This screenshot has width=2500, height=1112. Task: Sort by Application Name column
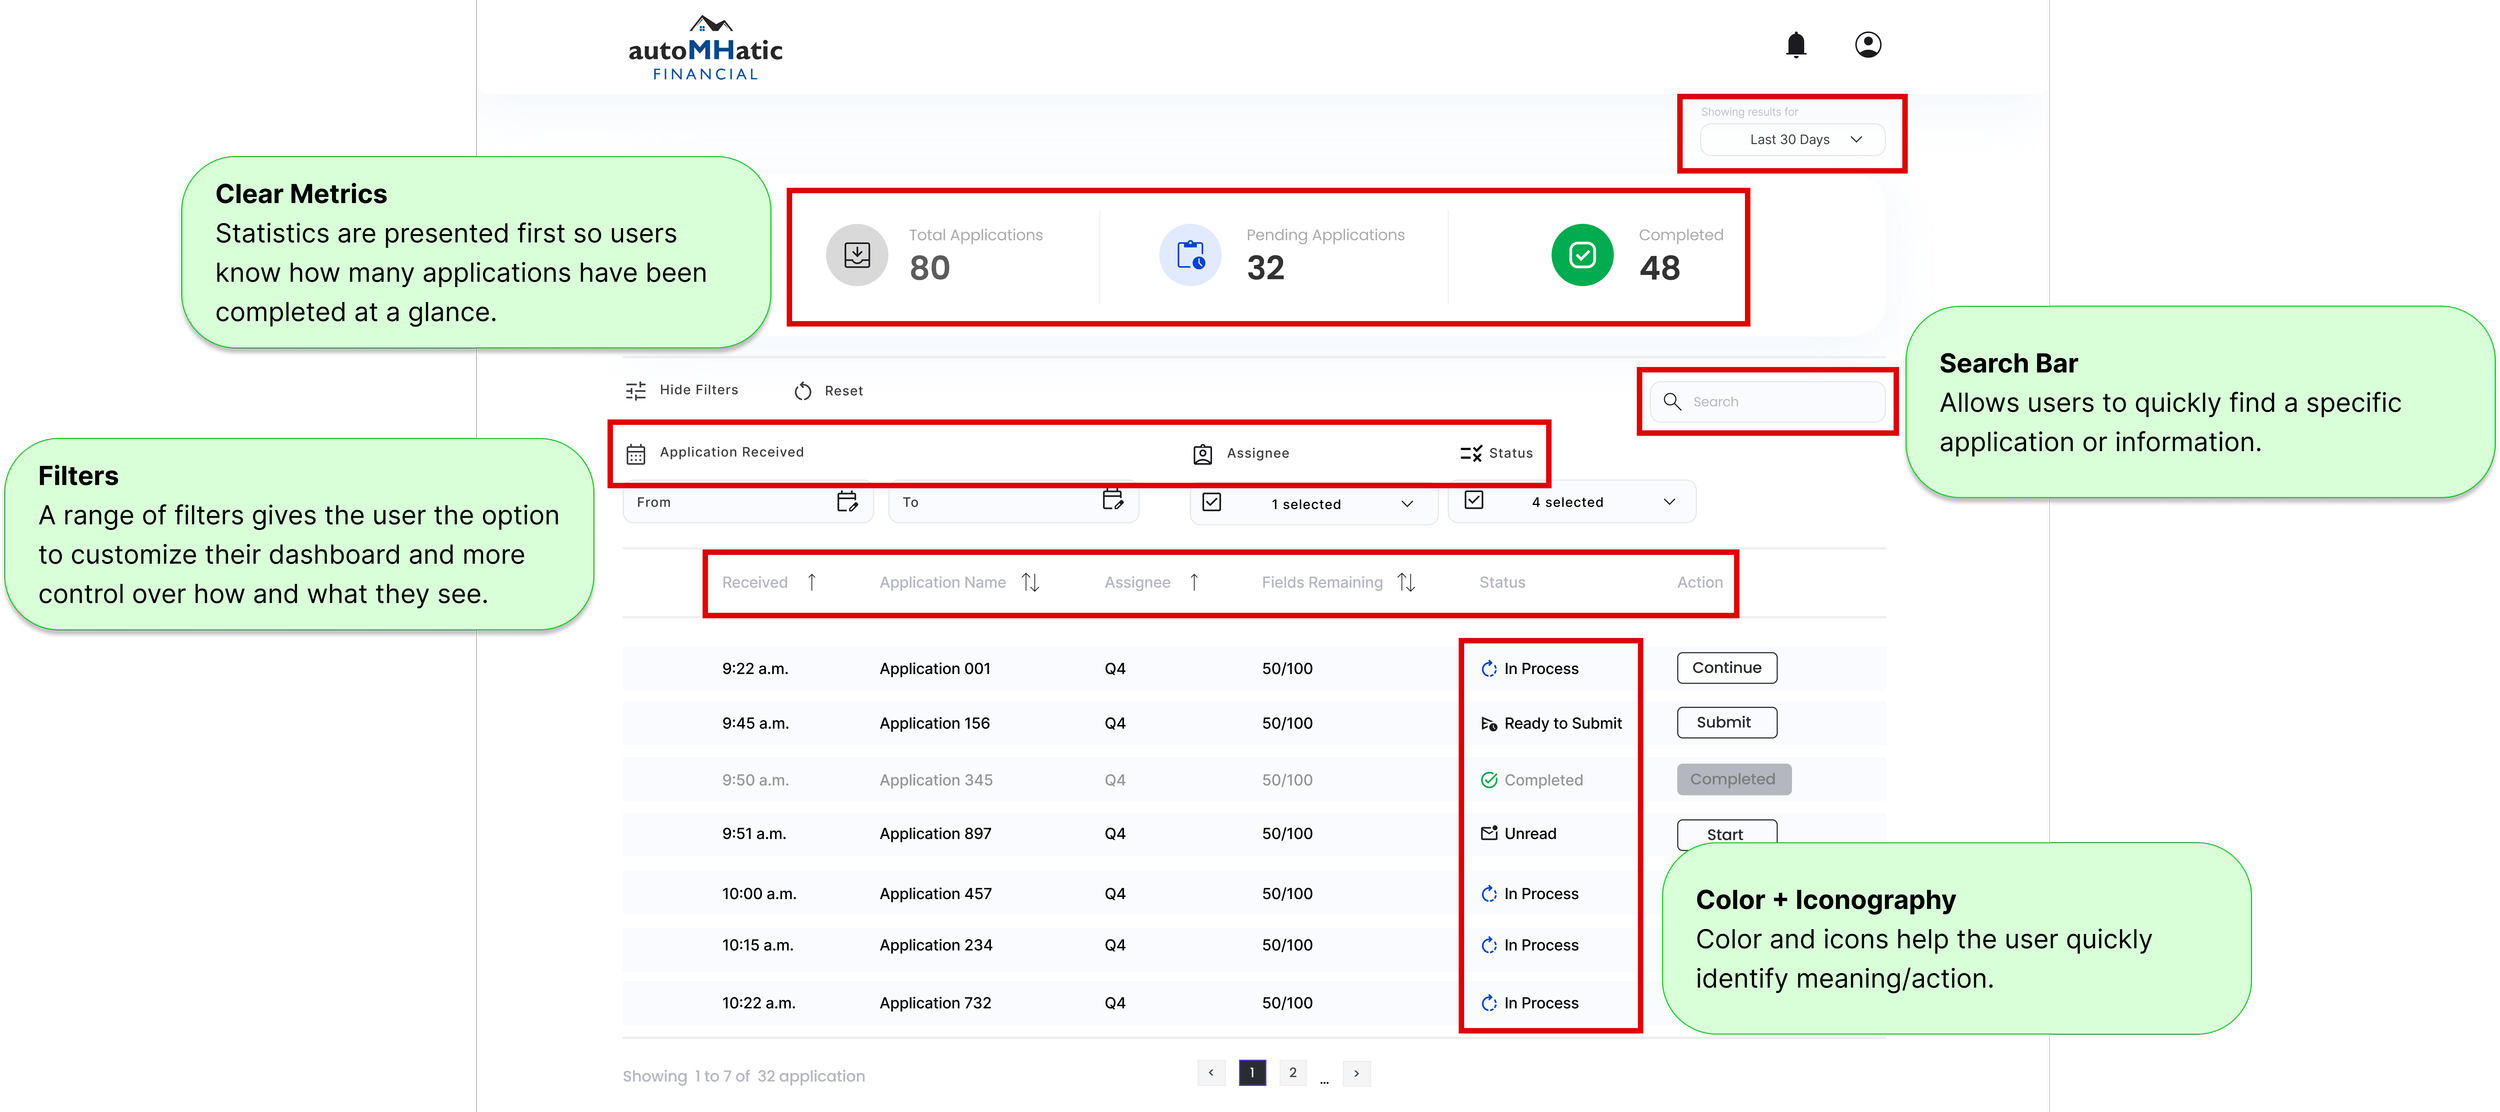tap(1030, 583)
